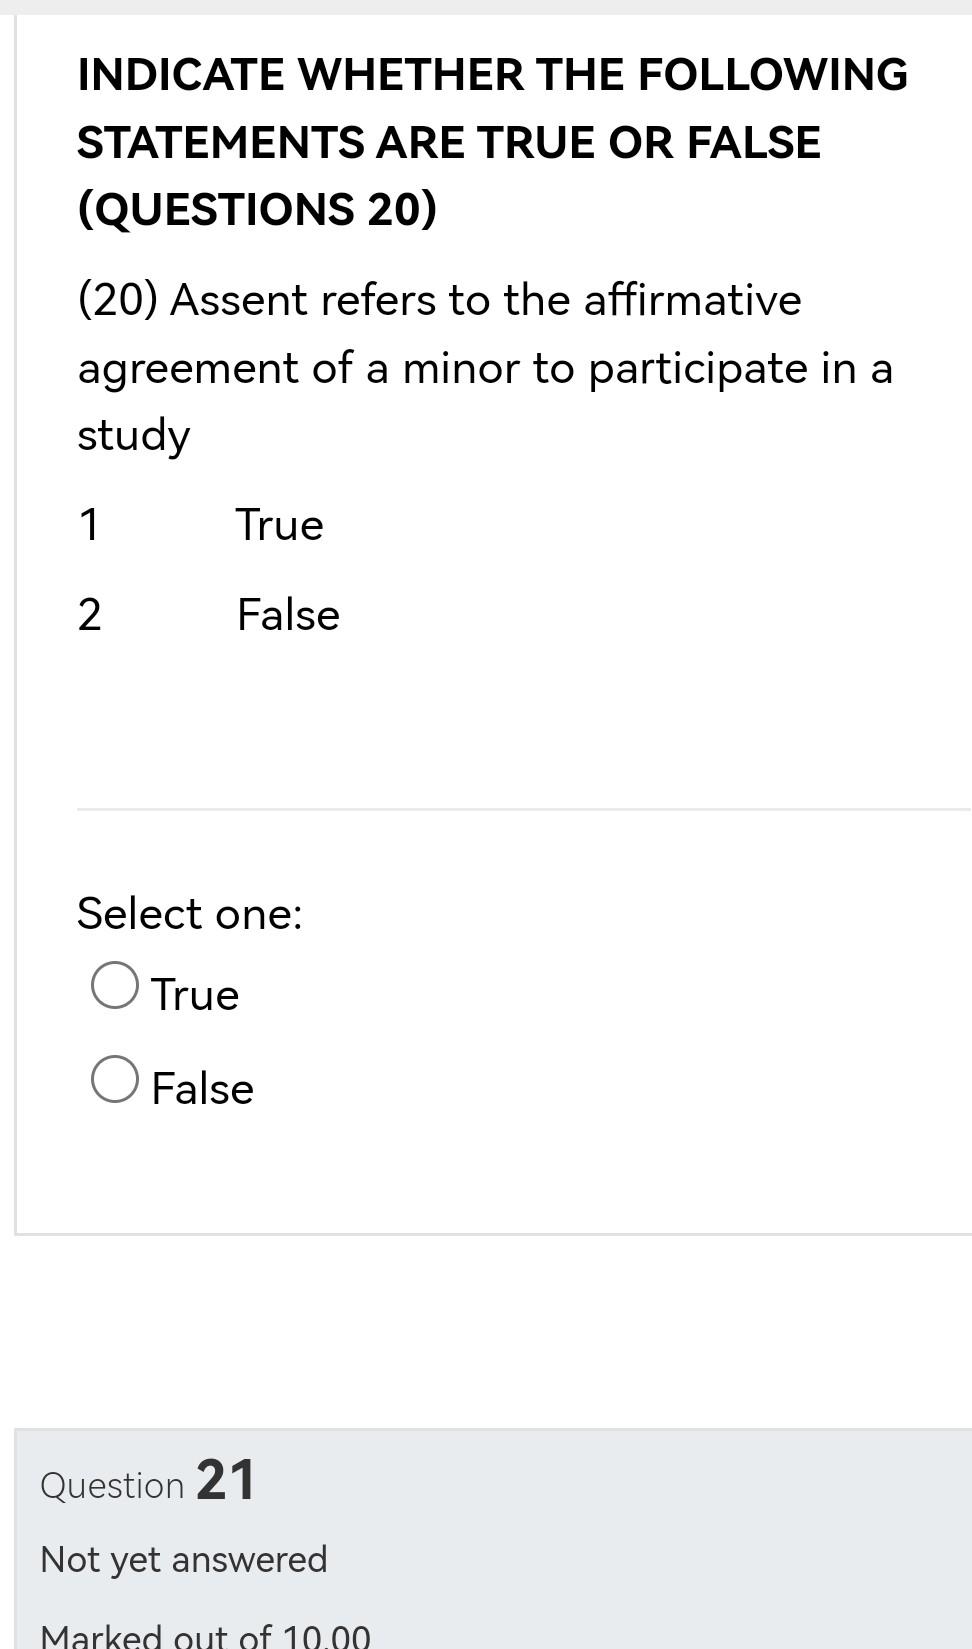Click option number 2 in the question body

pos(90,614)
